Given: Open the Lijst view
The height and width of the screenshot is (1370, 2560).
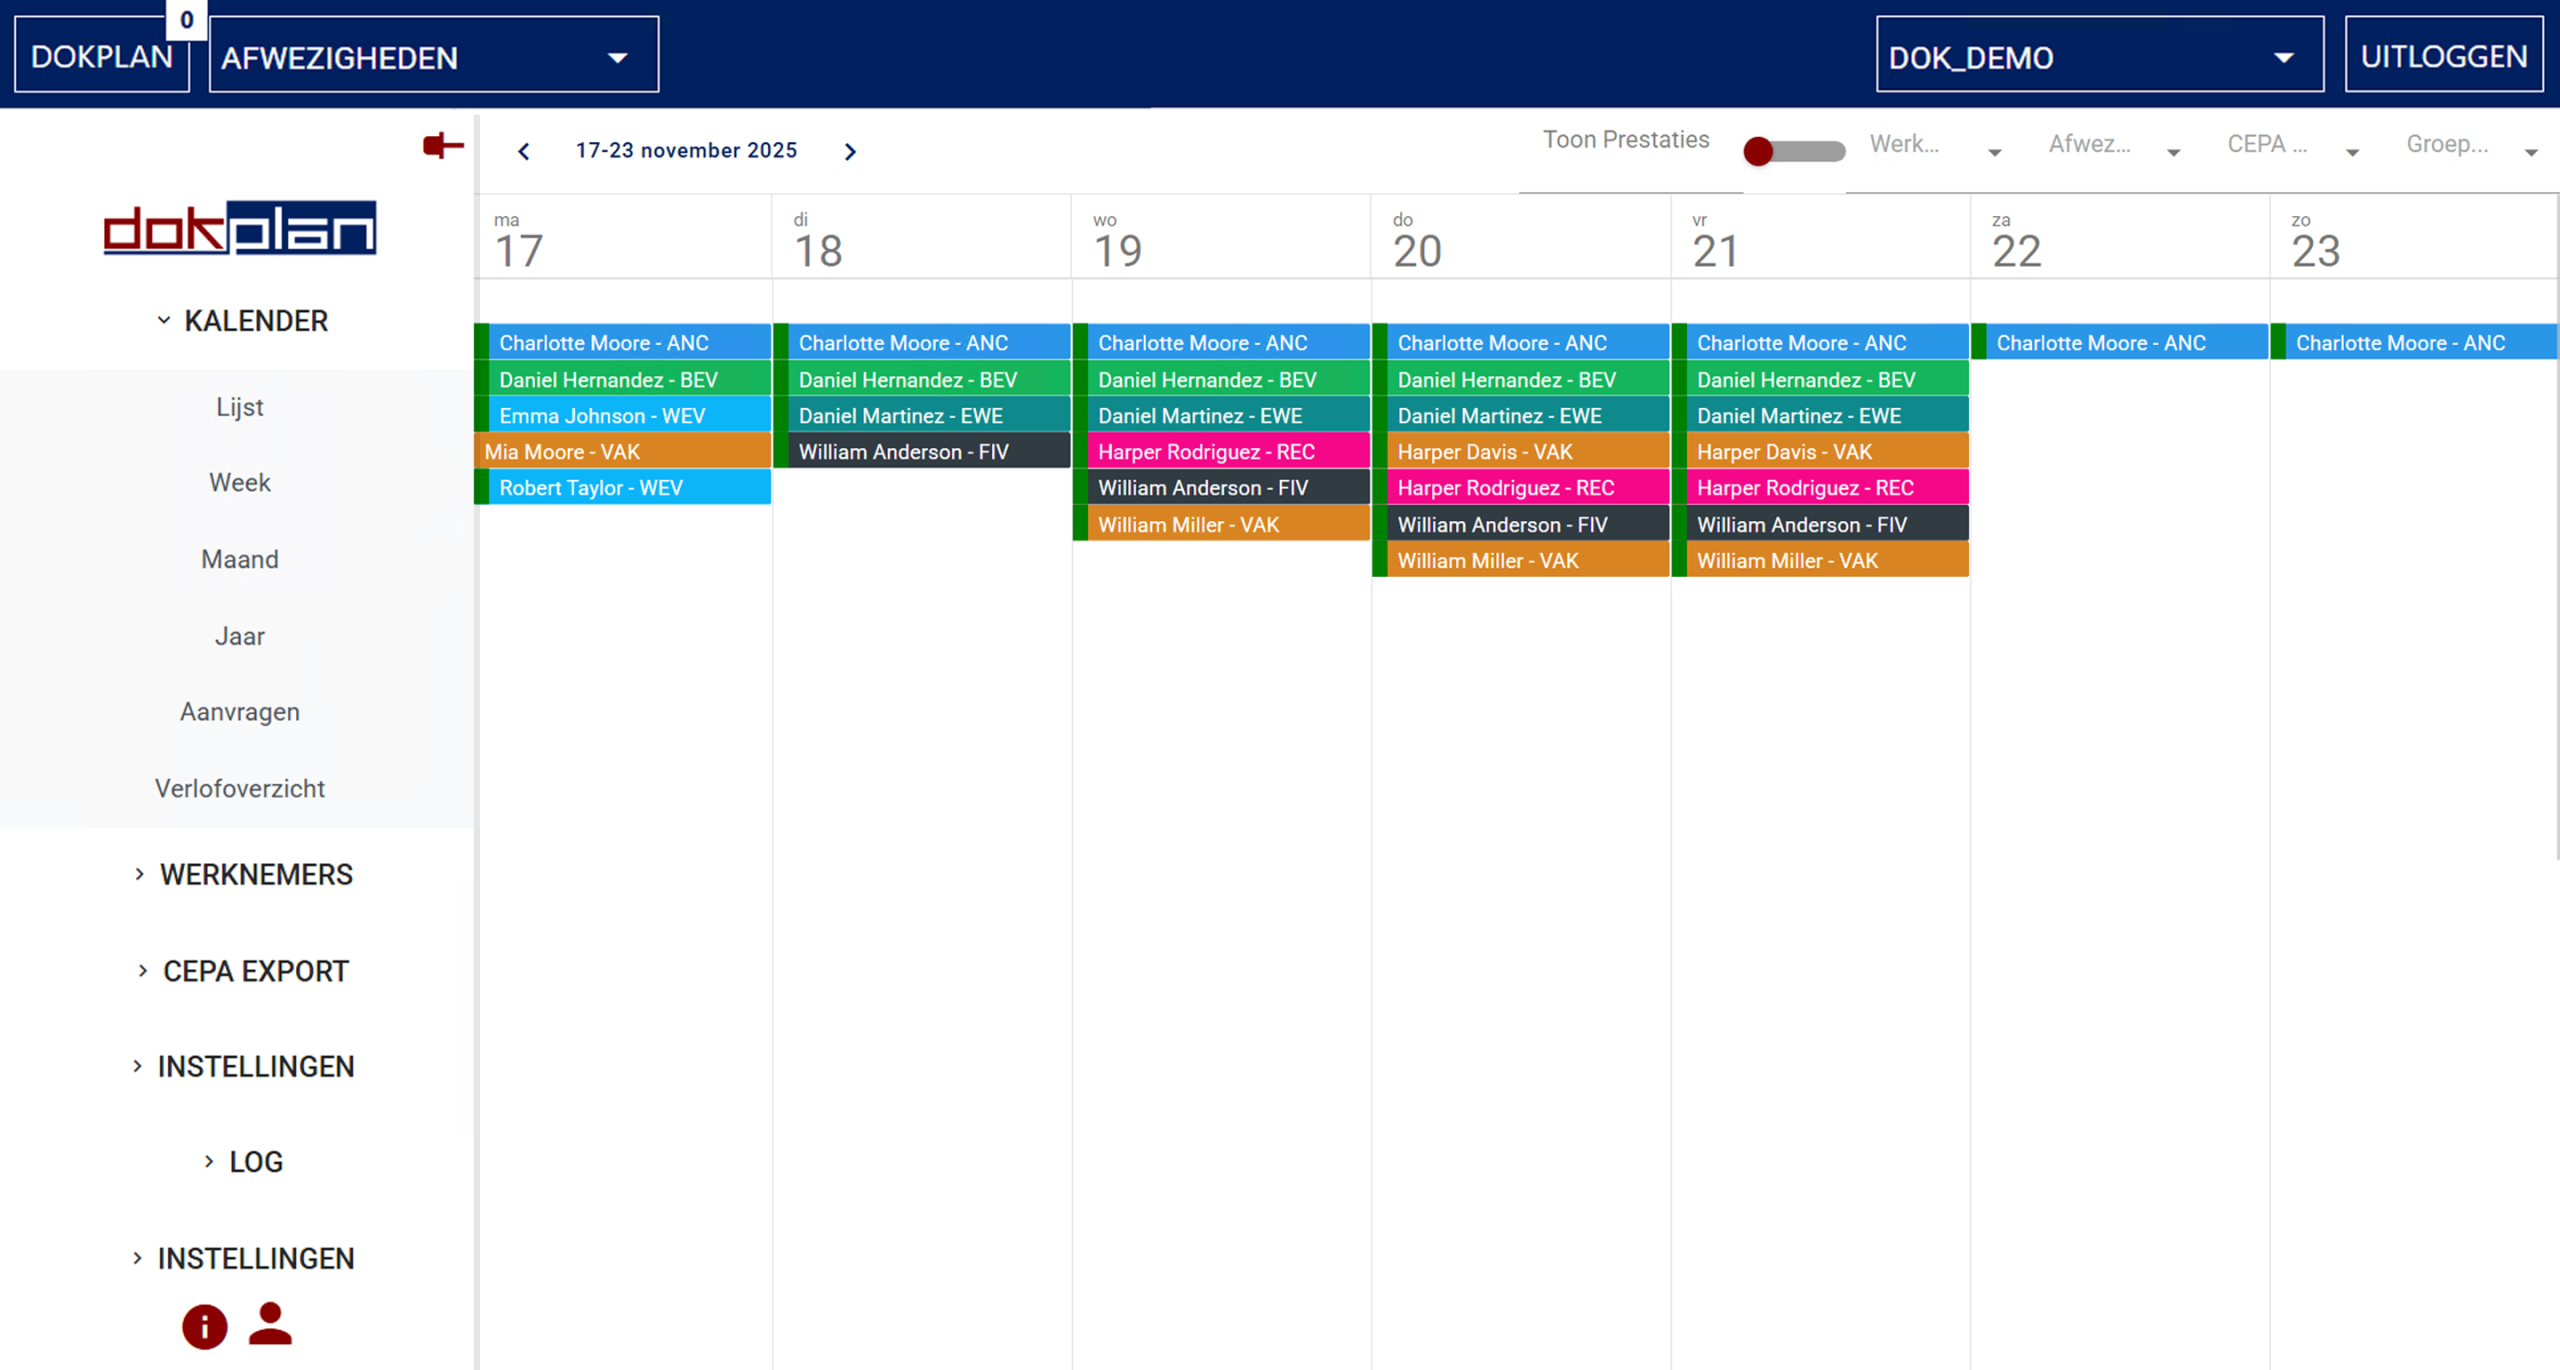Looking at the screenshot, I should coord(239,406).
